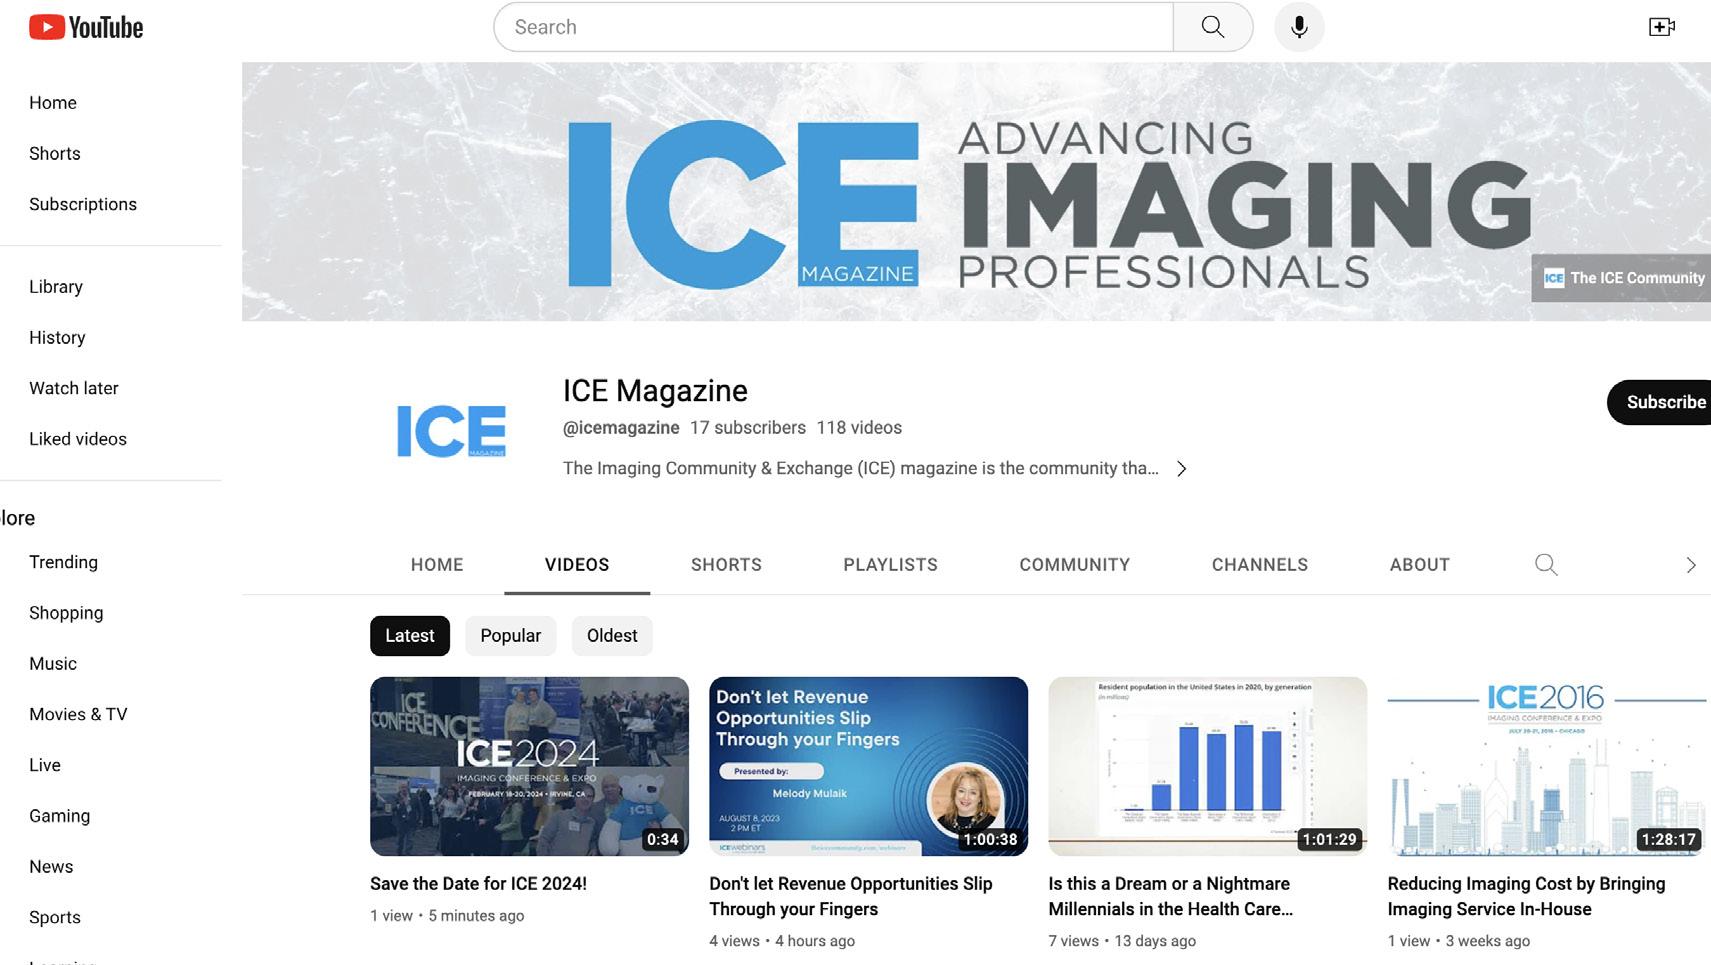The width and height of the screenshot is (1711, 965).
Task: Open 'Save the Date for ICE 2024!' title
Action: point(478,884)
